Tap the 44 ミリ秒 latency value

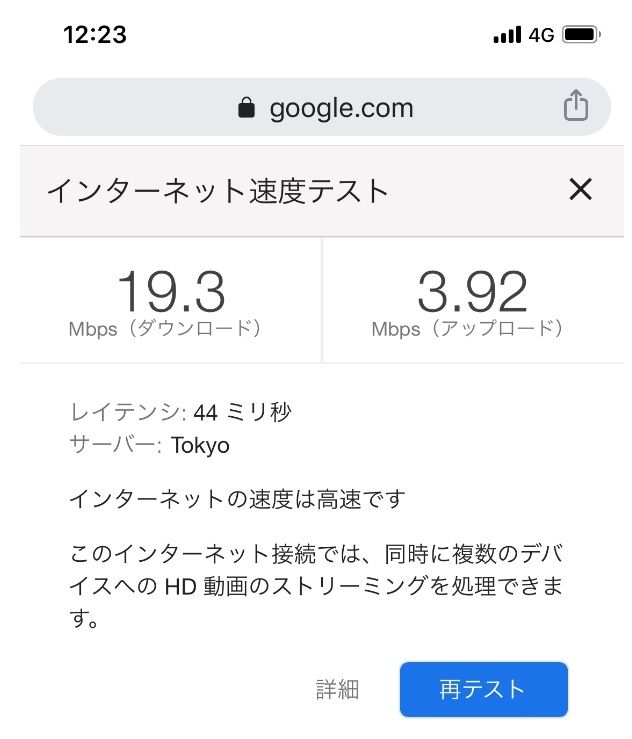[243, 412]
